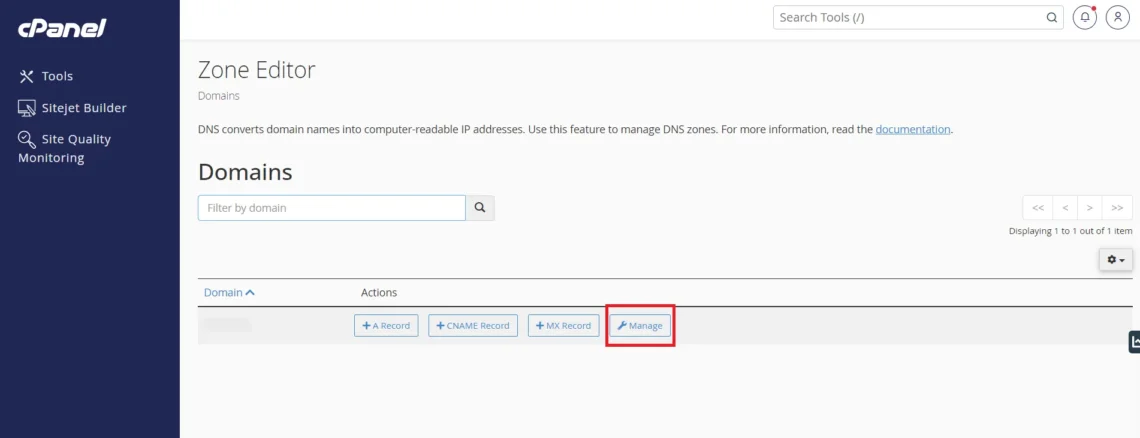Add an A Record

pyautogui.click(x=386, y=325)
